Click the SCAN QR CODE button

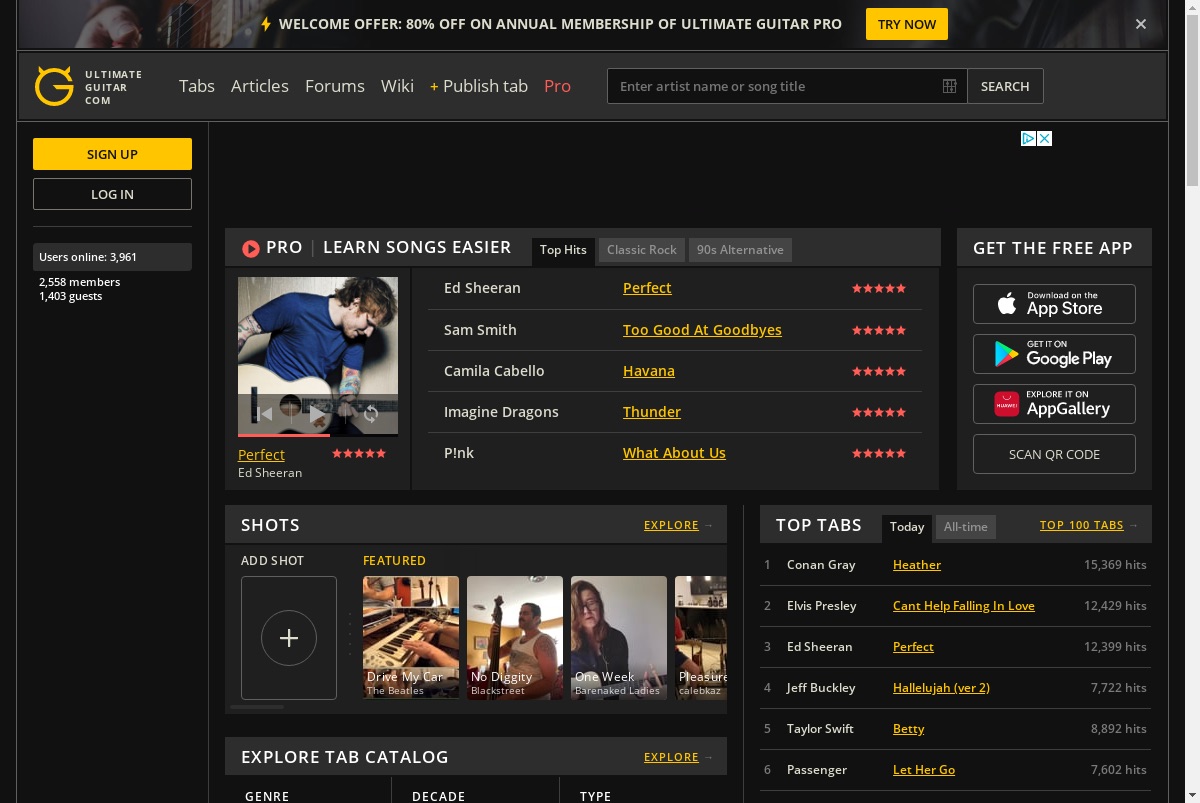[x=1054, y=454]
